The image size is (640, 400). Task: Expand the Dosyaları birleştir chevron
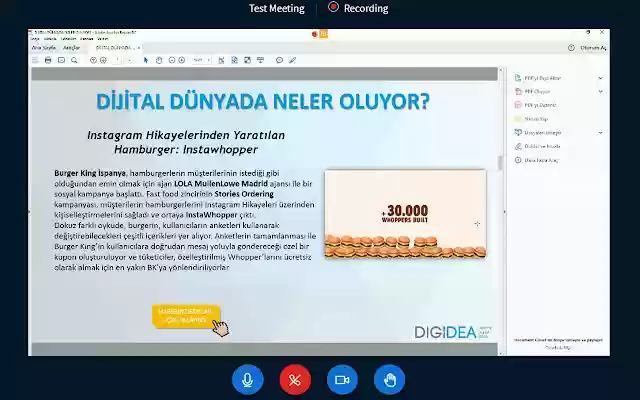pyautogui.click(x=600, y=133)
